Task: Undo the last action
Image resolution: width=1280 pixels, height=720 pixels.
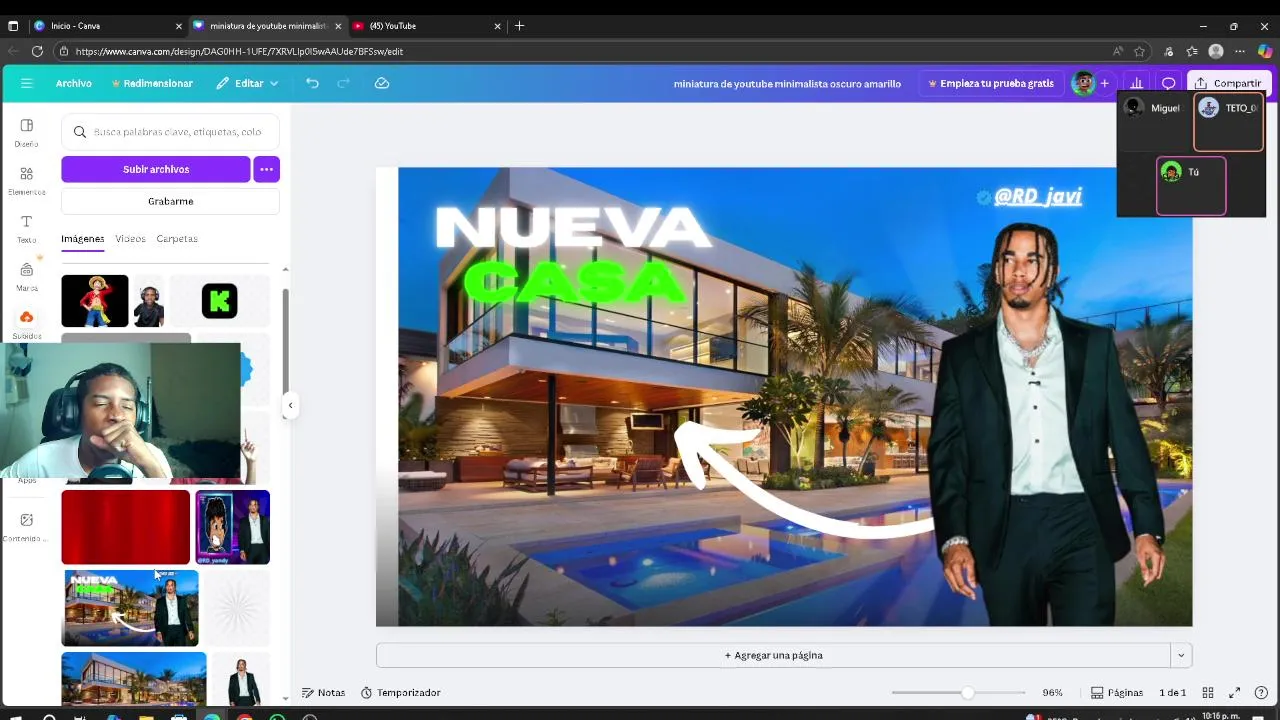Action: [312, 83]
